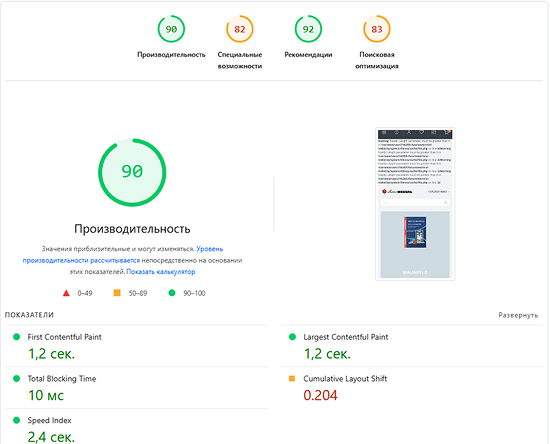The width and height of the screenshot is (550, 444).
Task: Select the Cumulative Layout Shift metric label
Action: pos(345,378)
